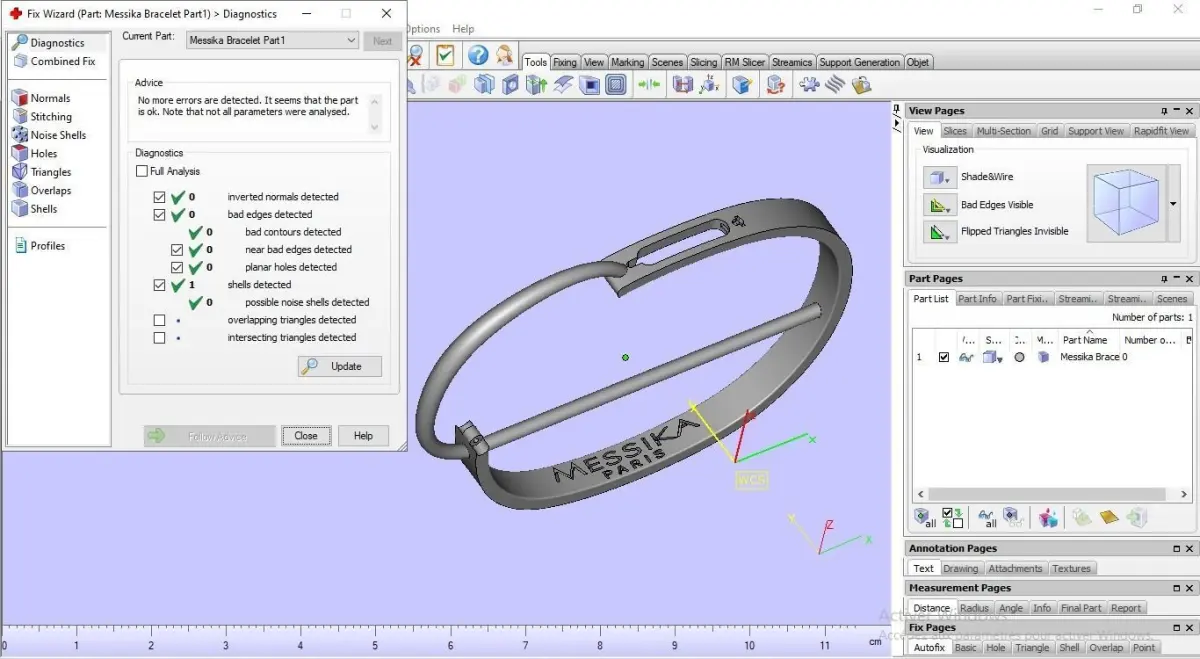This screenshot has height=659, width=1200.
Task: Click the XYZ axes cube tool icon
Action: pyautogui.click(x=709, y=85)
